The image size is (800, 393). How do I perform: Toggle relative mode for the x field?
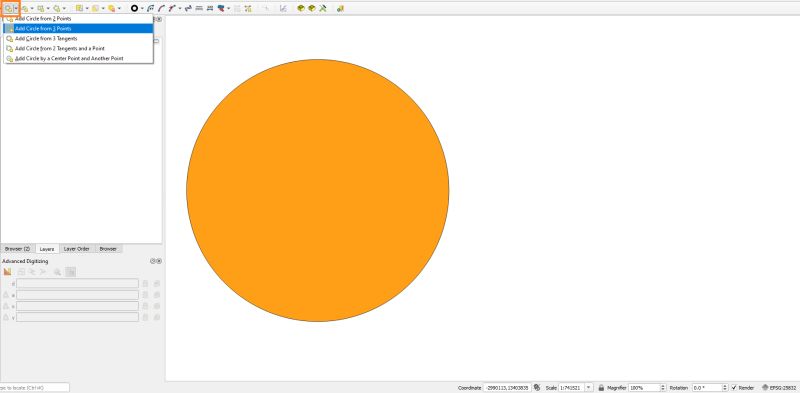6,306
